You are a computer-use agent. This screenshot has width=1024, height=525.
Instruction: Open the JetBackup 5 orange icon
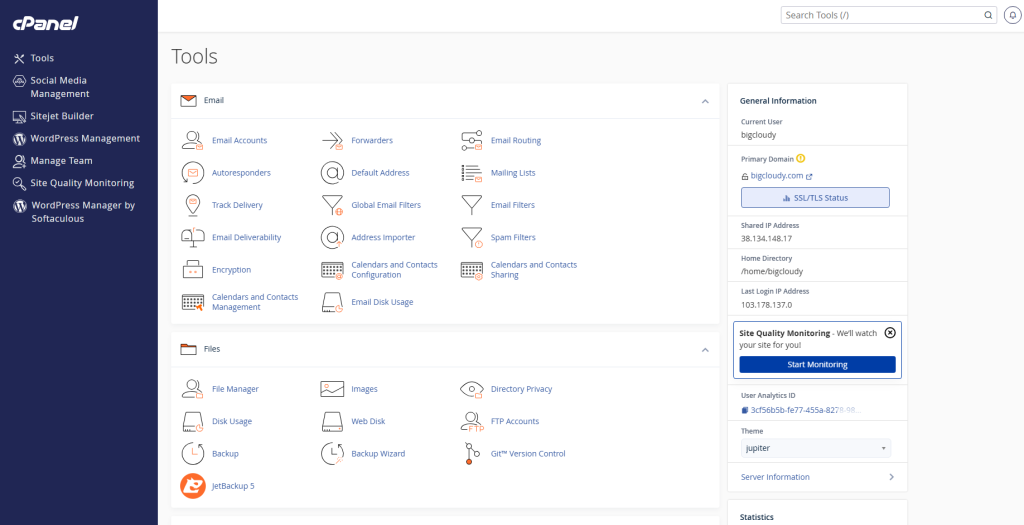(193, 486)
